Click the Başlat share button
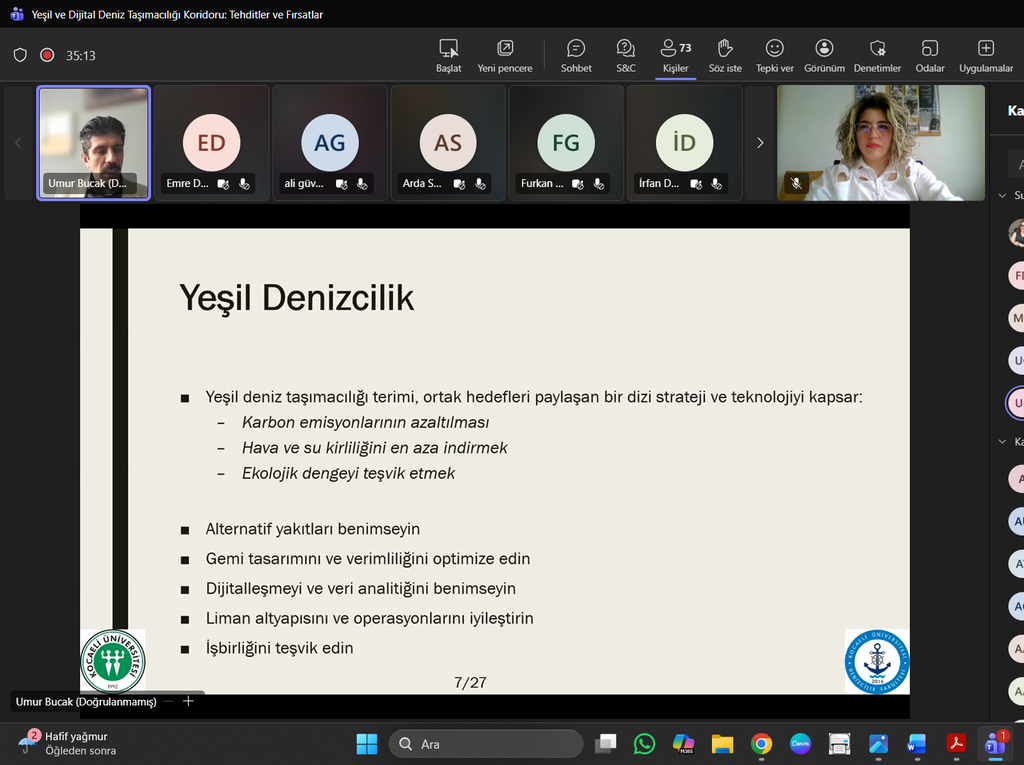 coord(449,55)
